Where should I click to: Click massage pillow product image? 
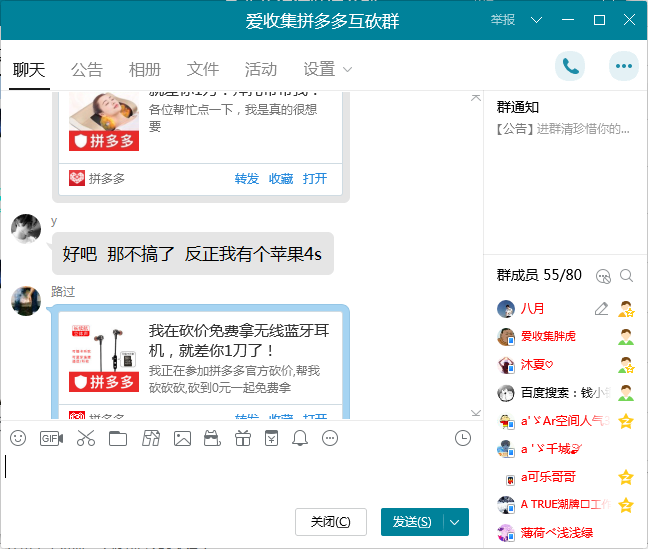click(104, 122)
